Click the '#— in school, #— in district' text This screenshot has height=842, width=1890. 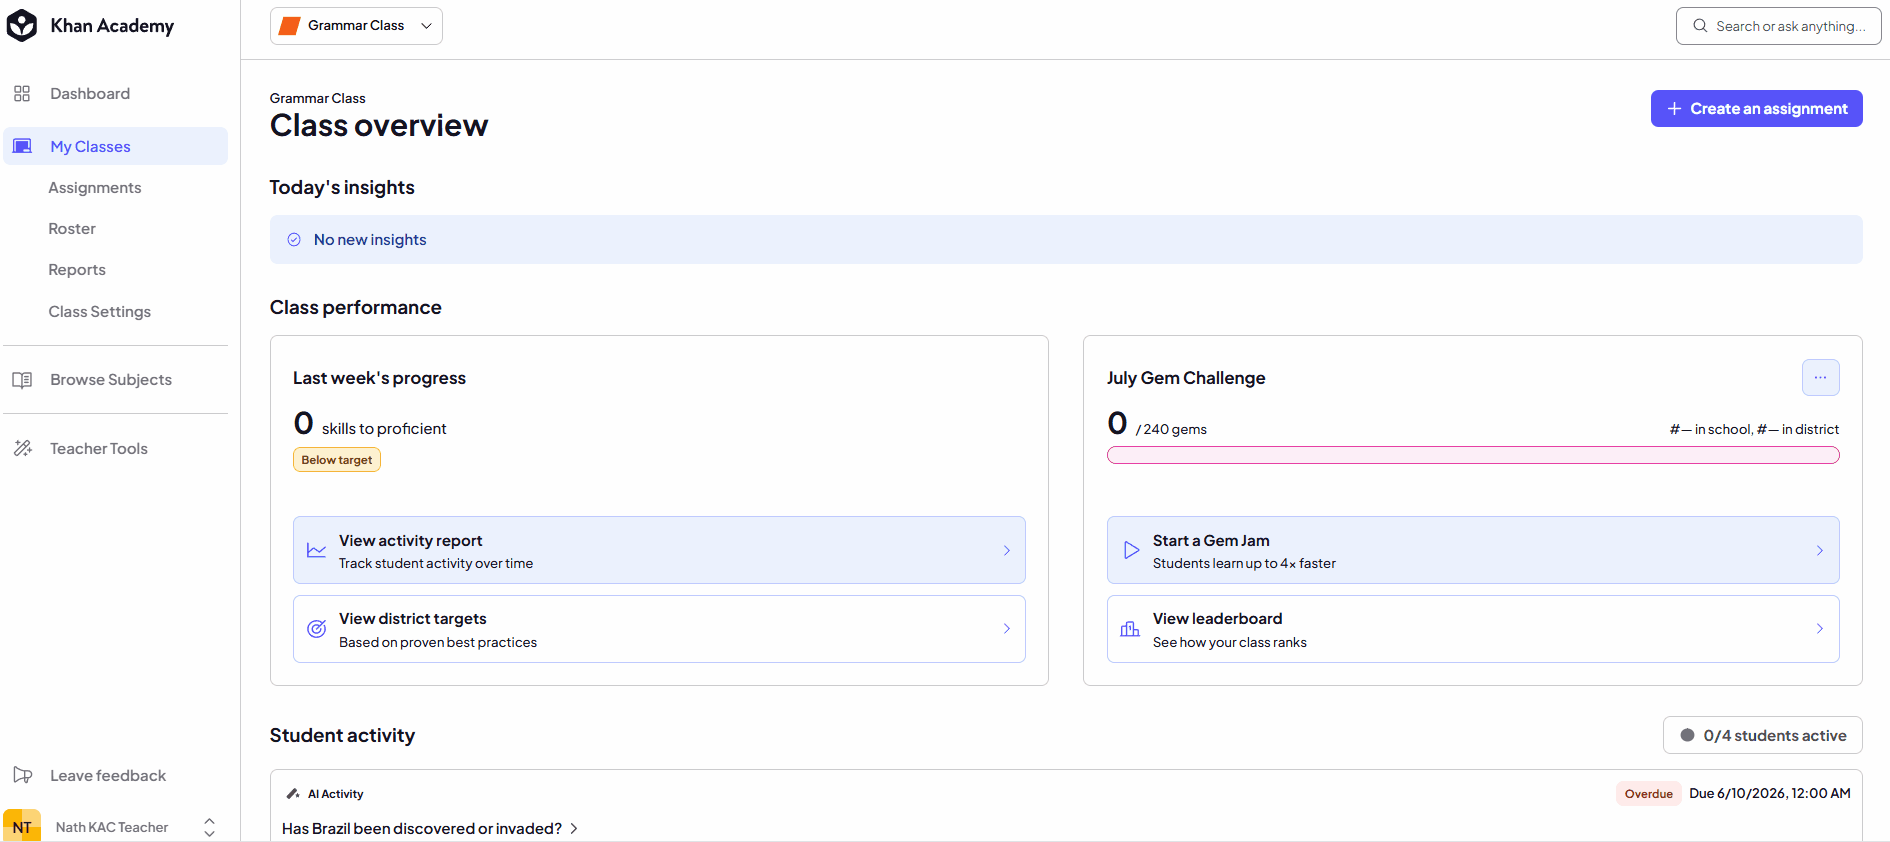pyautogui.click(x=1754, y=430)
